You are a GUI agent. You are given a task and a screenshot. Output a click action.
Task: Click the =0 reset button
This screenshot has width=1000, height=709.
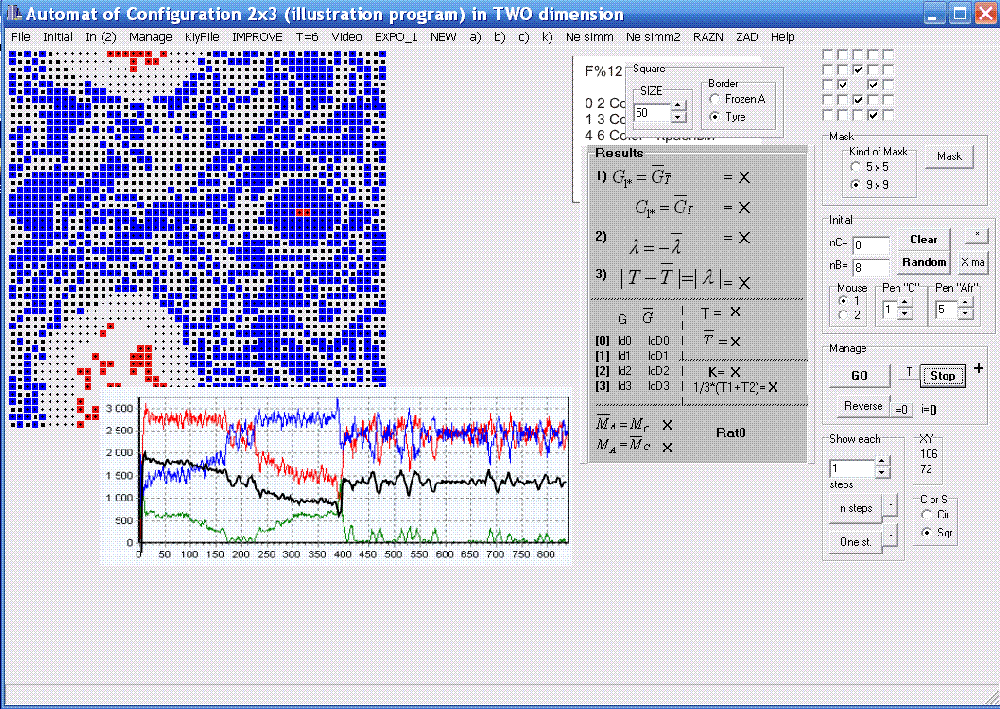(901, 410)
